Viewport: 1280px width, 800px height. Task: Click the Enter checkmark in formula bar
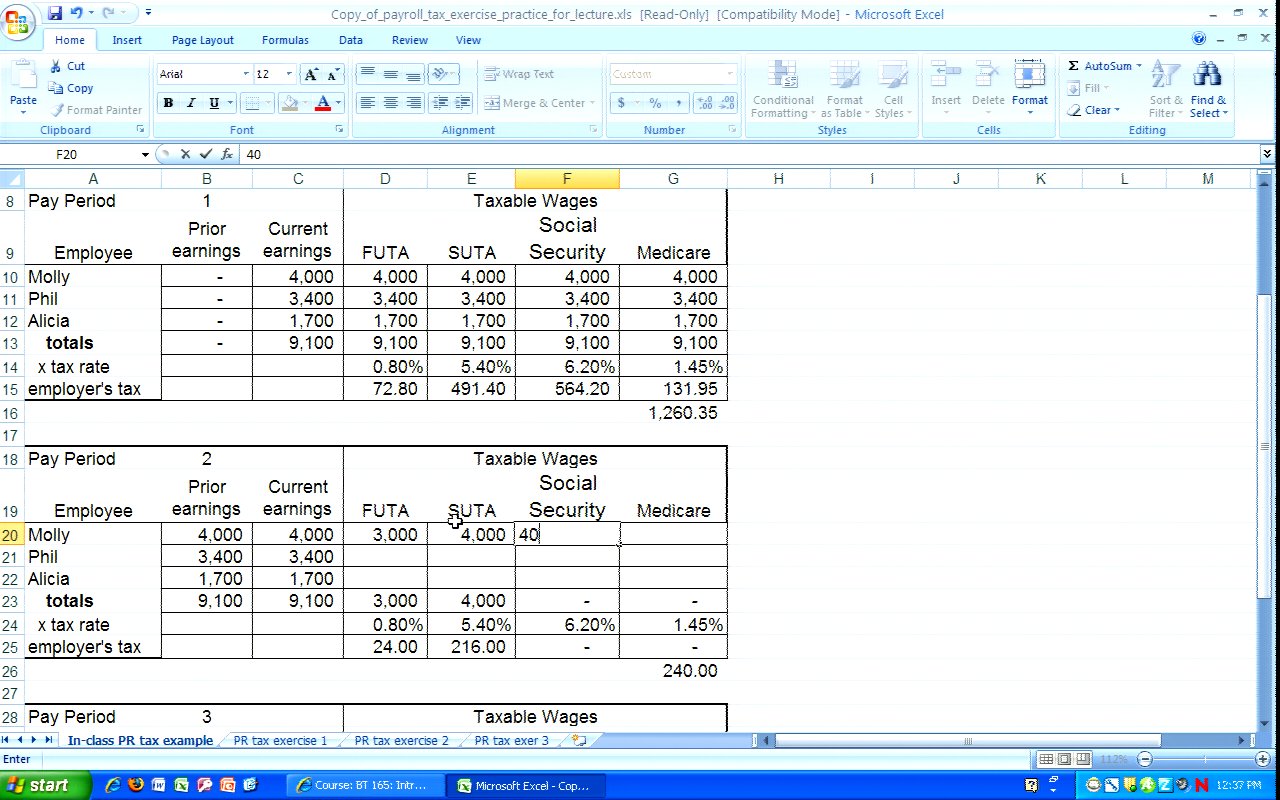click(206, 154)
